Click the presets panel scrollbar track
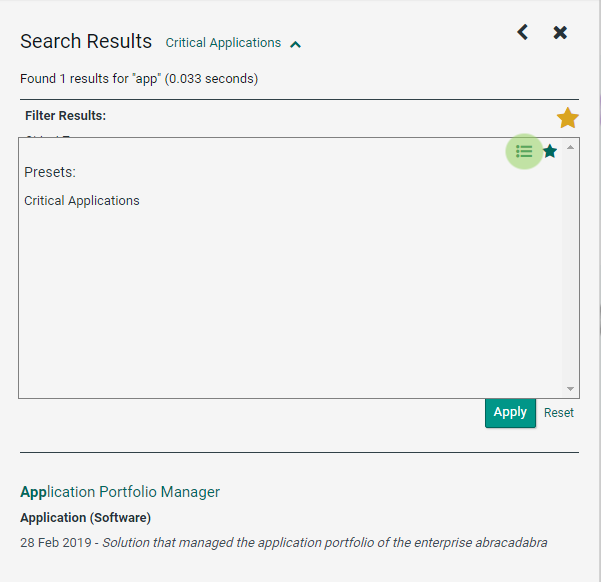Screen dimensions: 601x582 click(571, 270)
